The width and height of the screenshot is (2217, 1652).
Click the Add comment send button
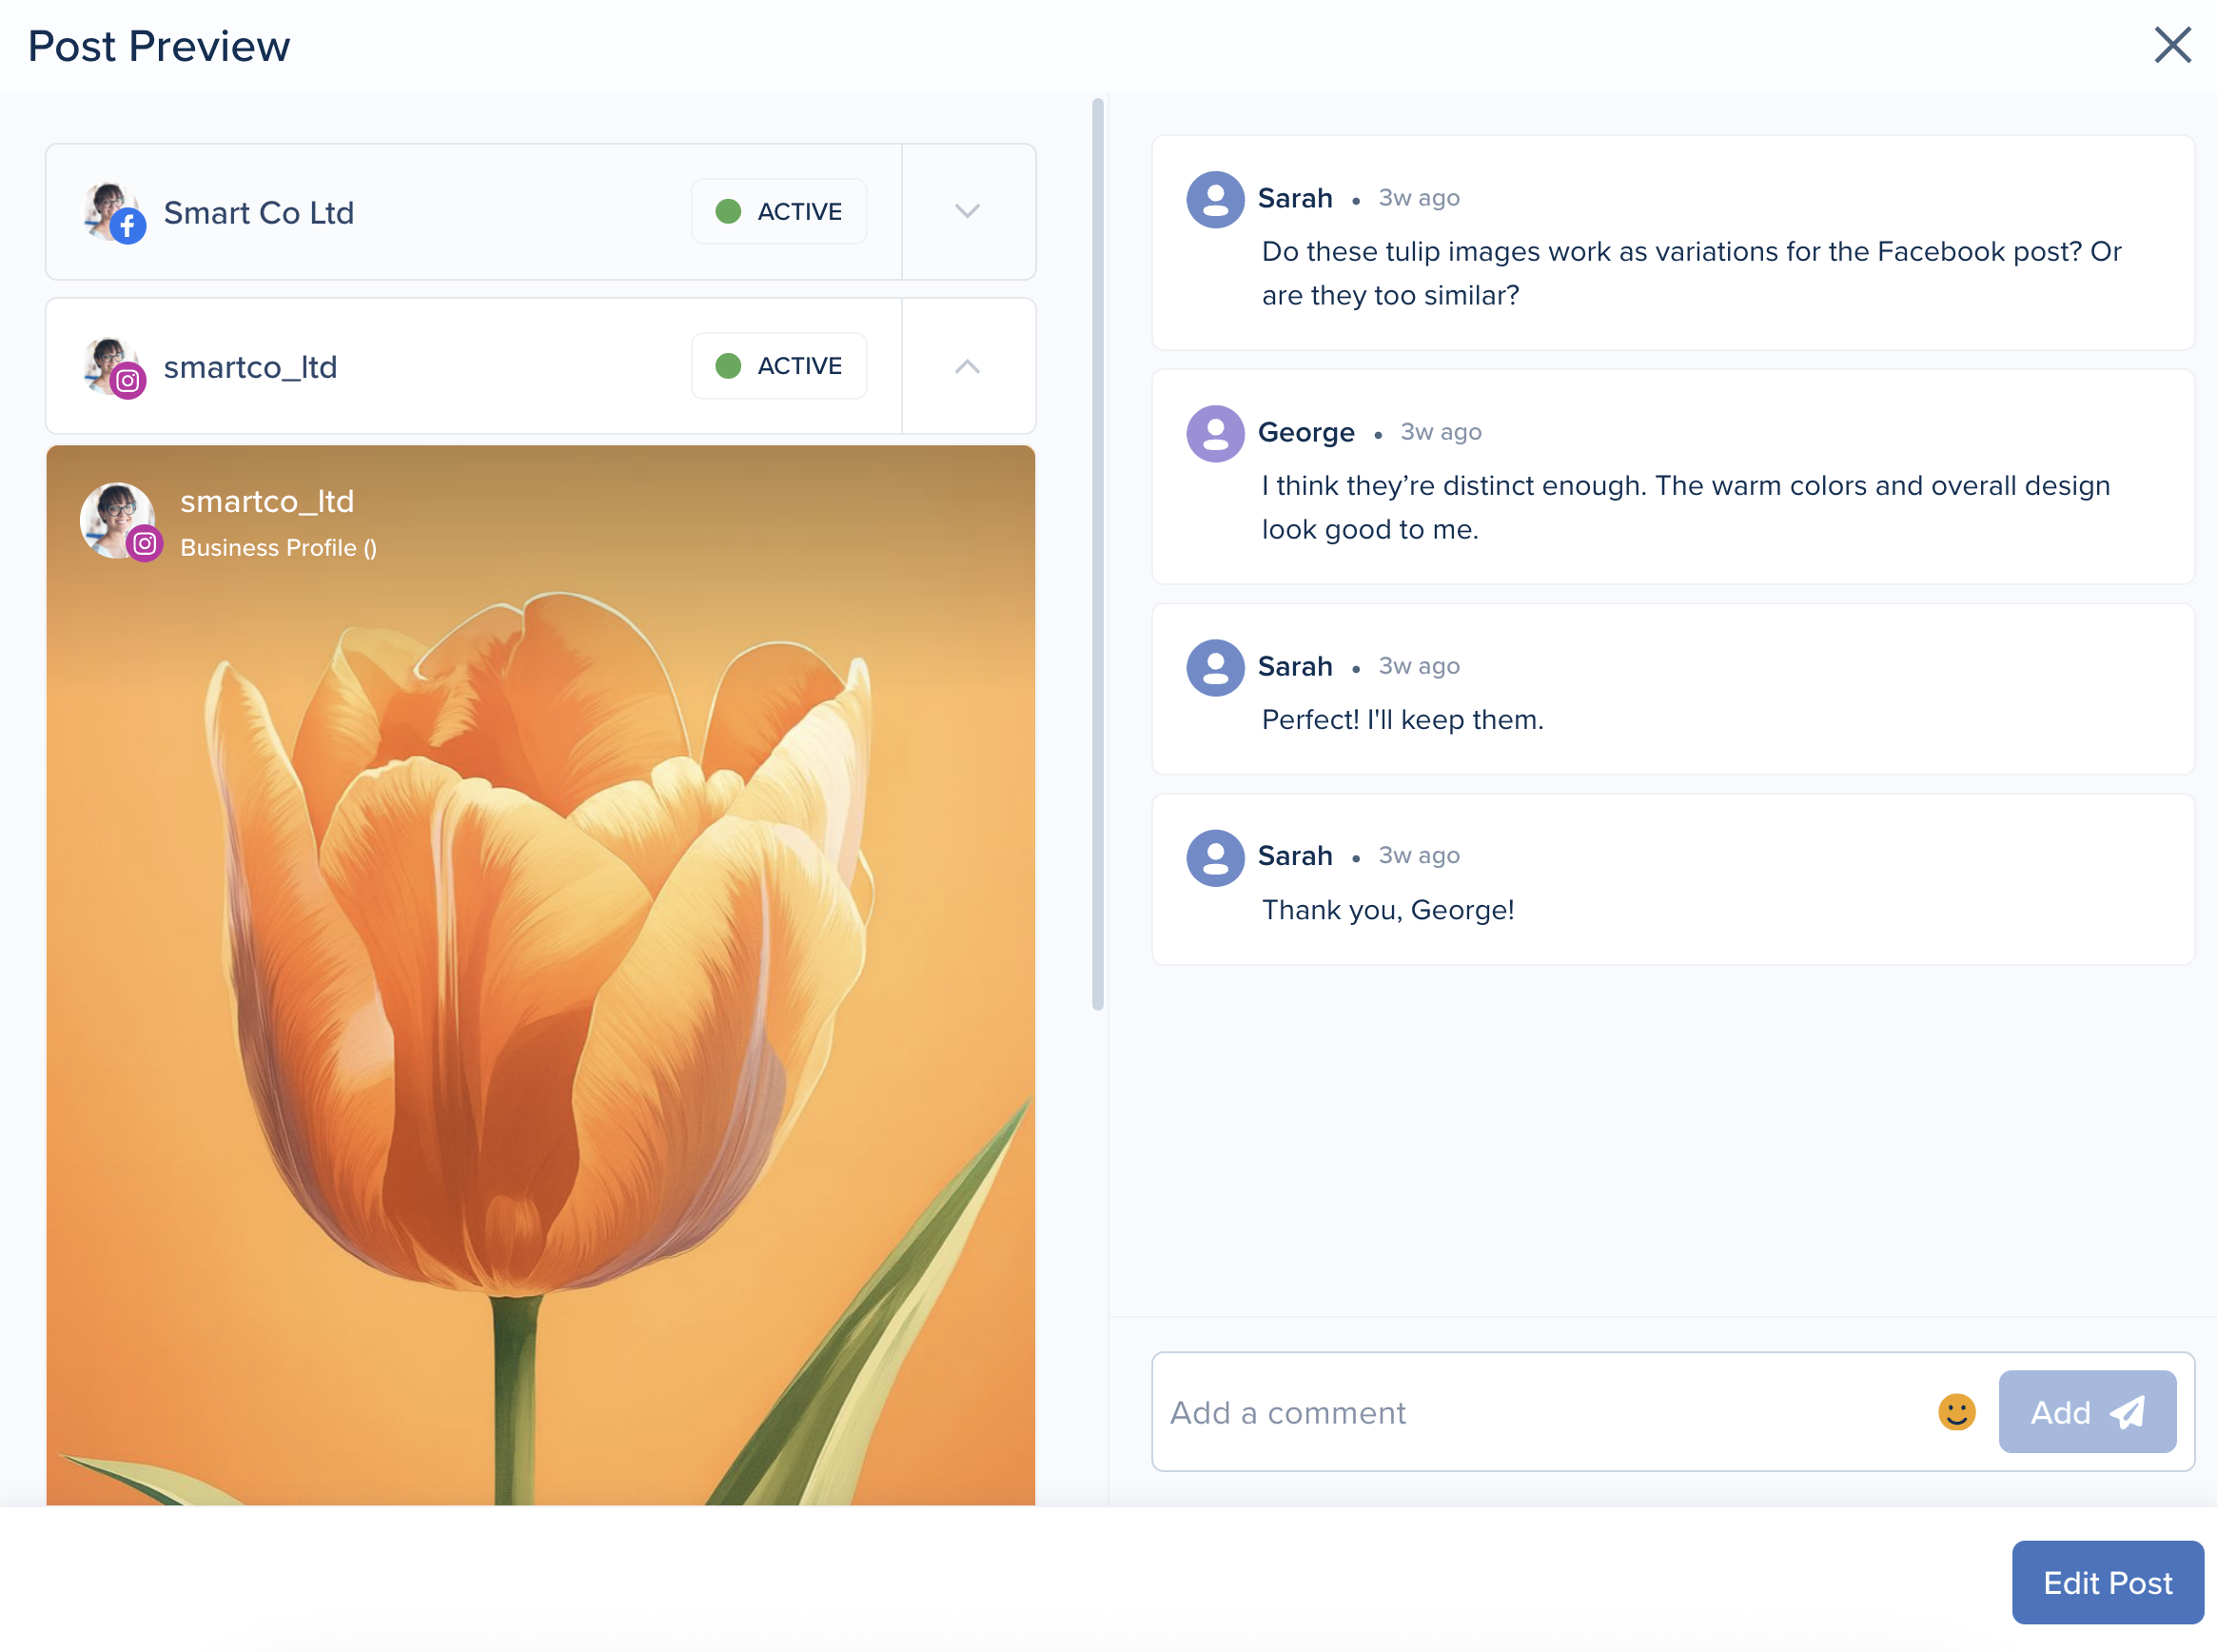(2086, 1412)
